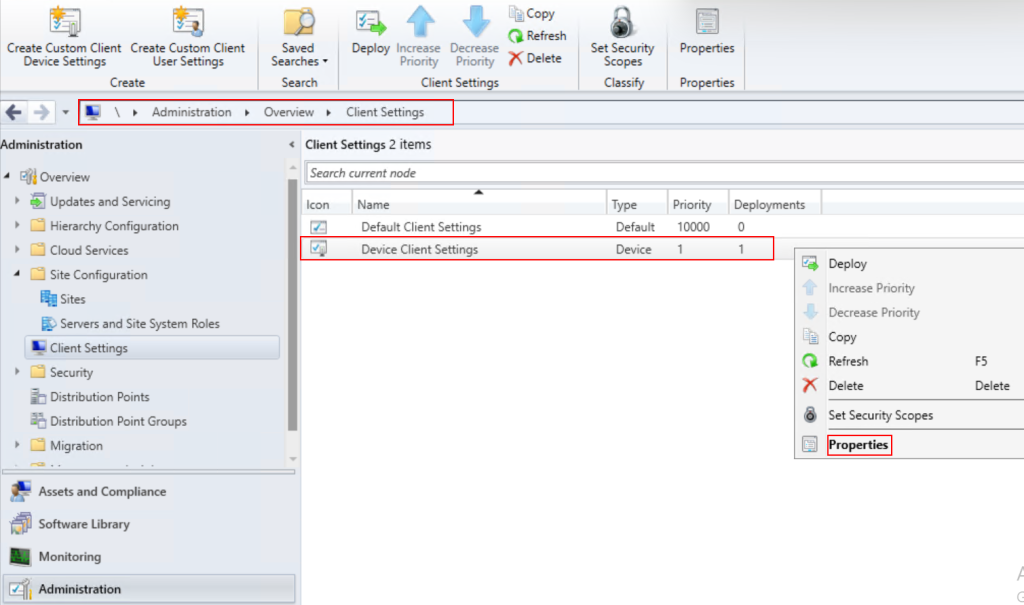Select the Default Client Settings row
This screenshot has width=1024, height=605.
tap(421, 227)
